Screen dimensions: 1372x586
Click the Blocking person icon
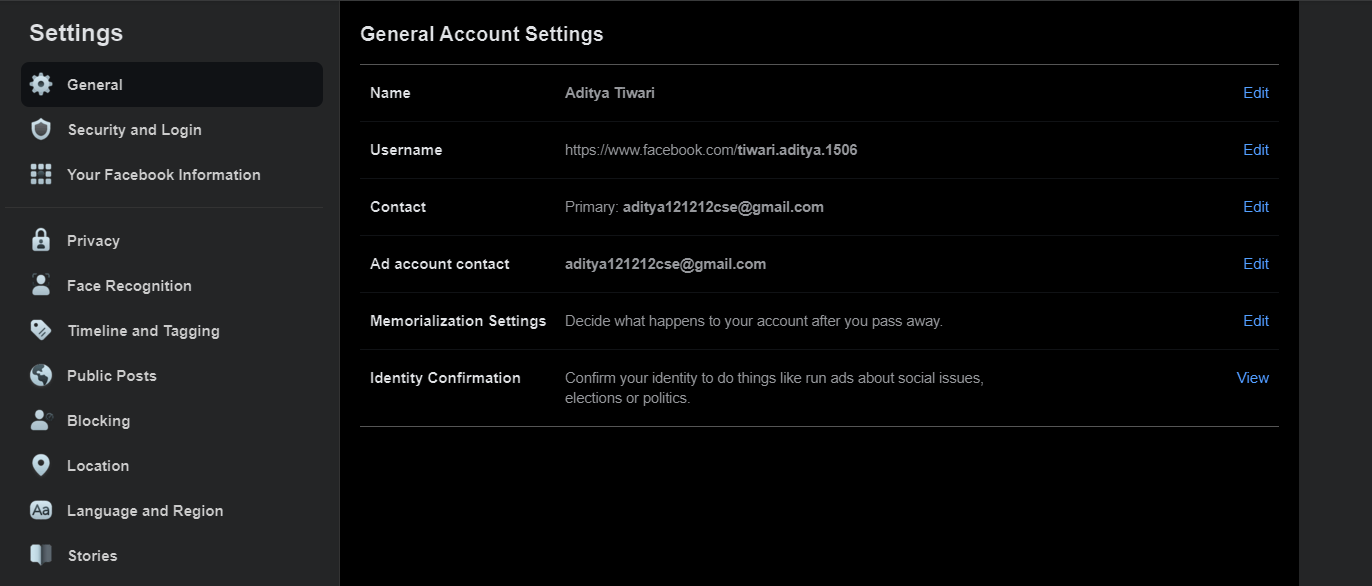click(41, 421)
